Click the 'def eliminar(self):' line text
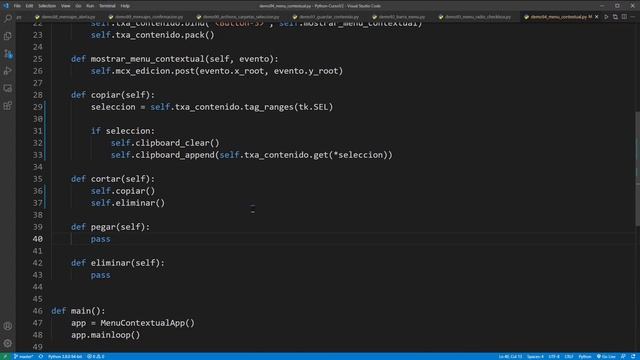 click(x=118, y=263)
